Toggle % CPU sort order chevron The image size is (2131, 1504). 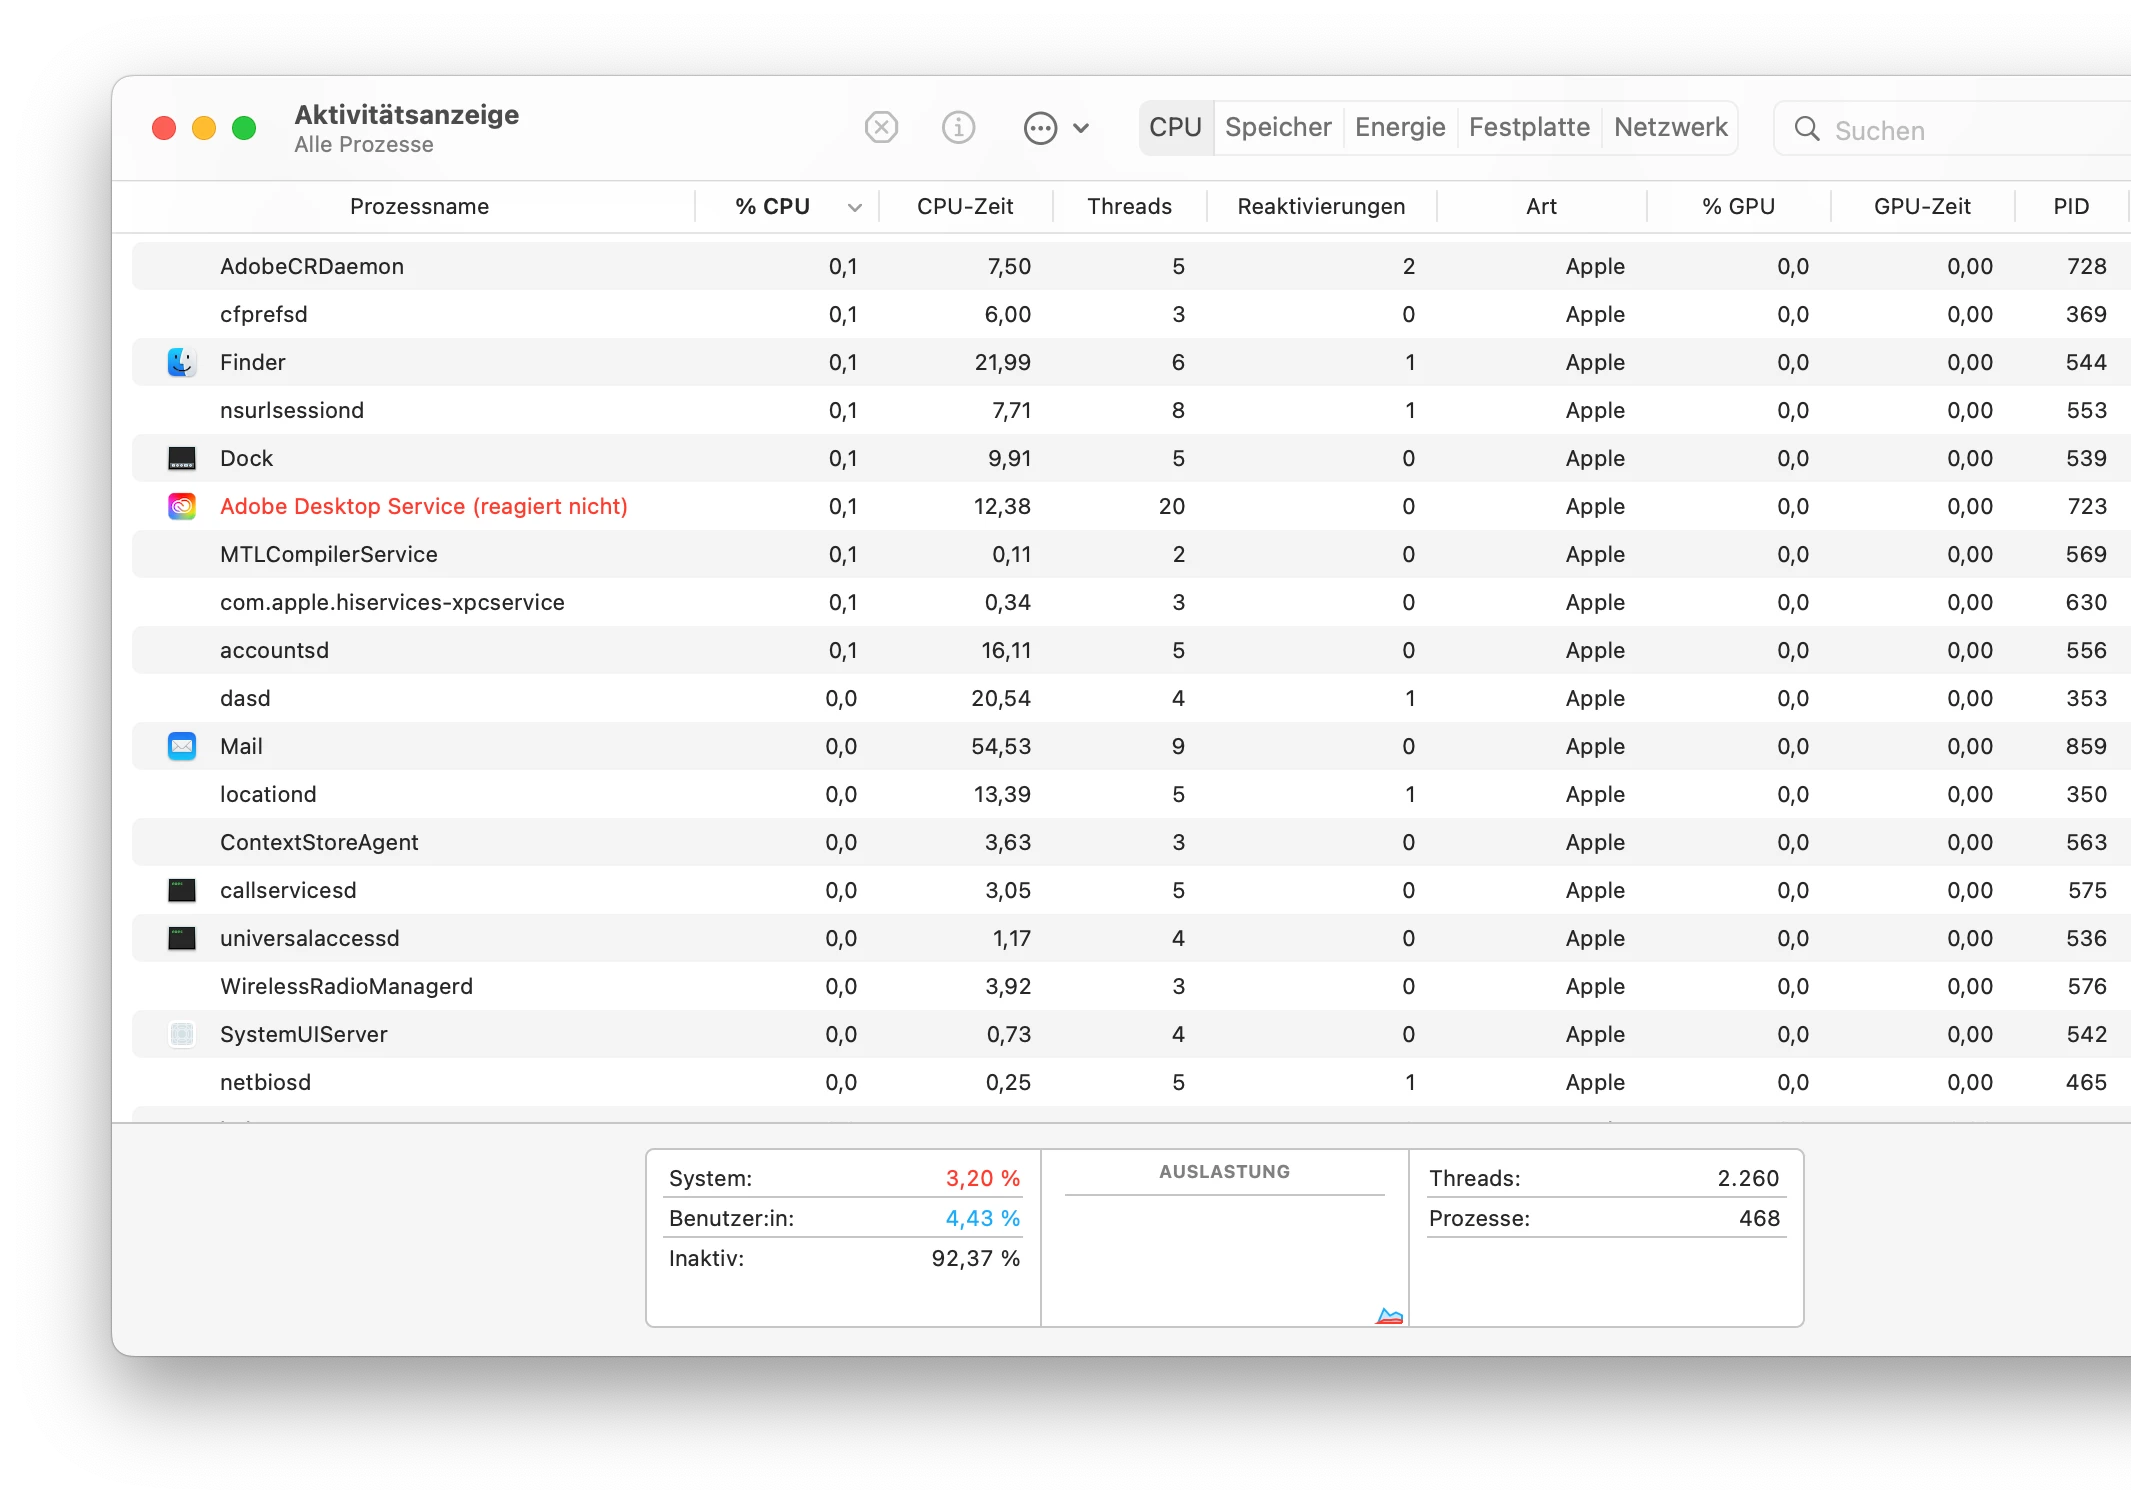point(854,207)
